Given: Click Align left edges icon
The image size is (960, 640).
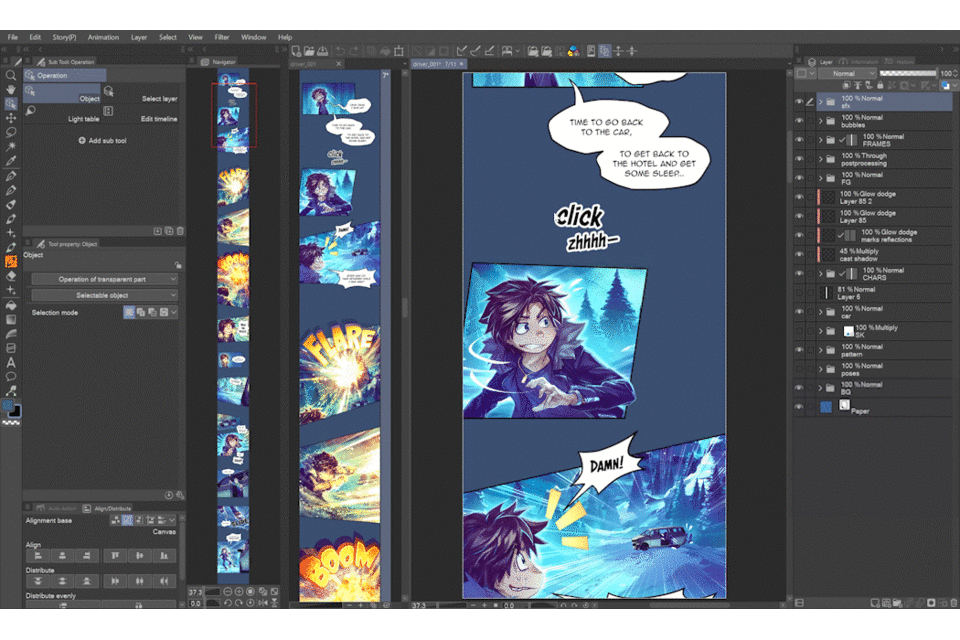Looking at the screenshot, I should [x=38, y=555].
